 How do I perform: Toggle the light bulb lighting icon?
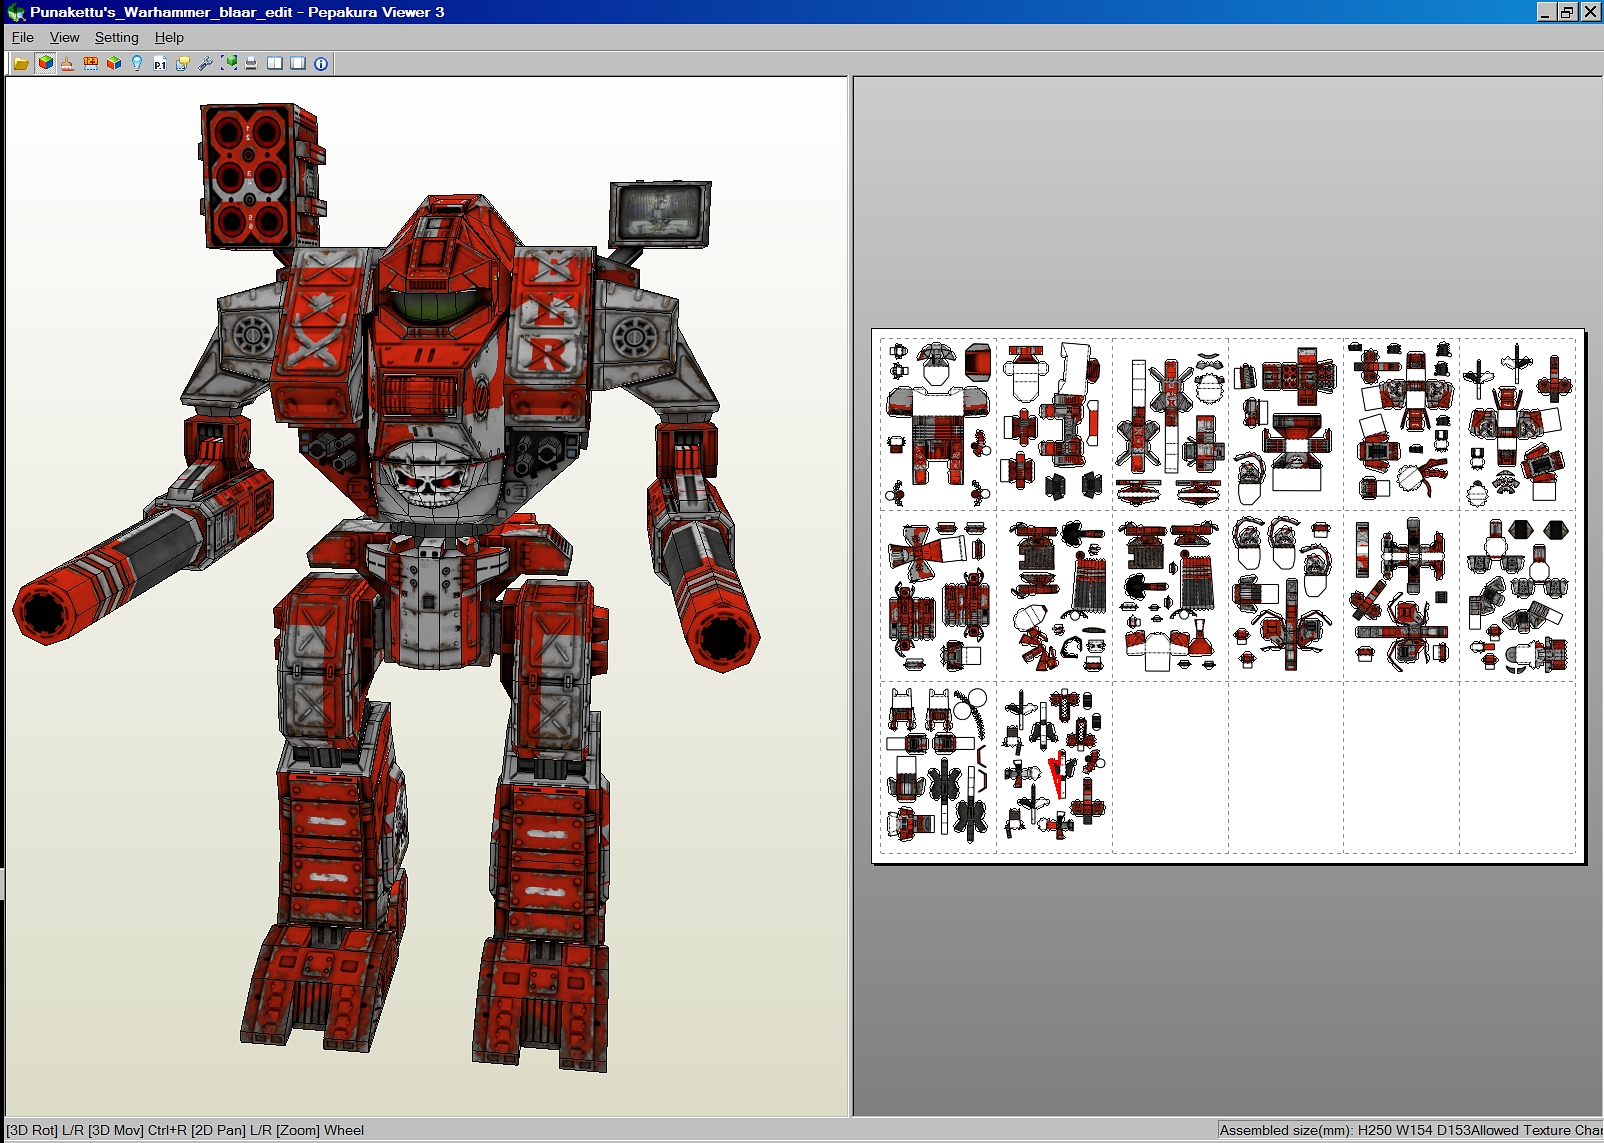click(x=137, y=63)
